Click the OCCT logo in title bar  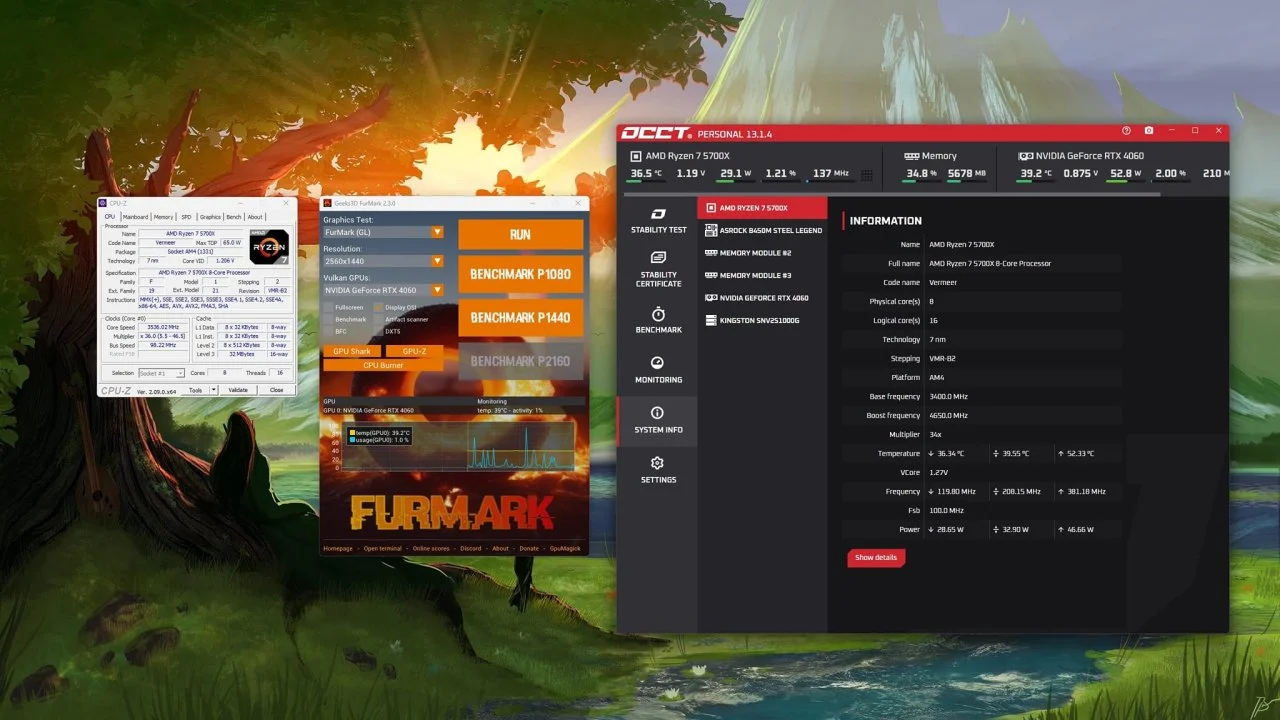(655, 133)
